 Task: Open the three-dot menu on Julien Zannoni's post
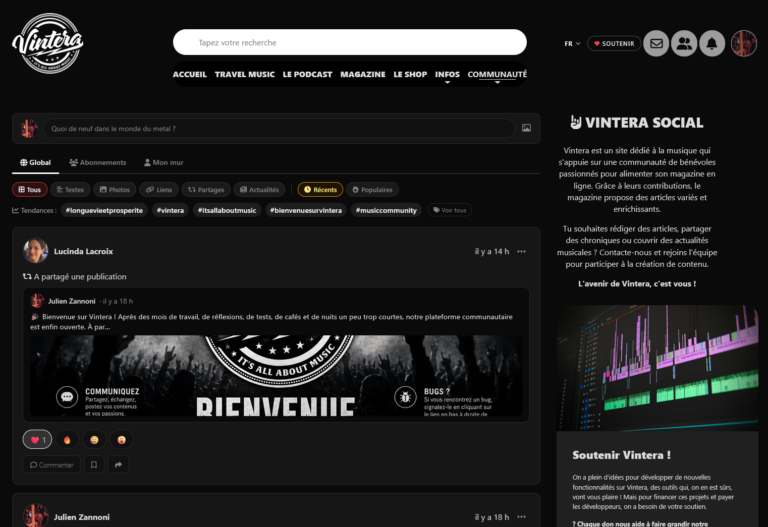[521, 517]
